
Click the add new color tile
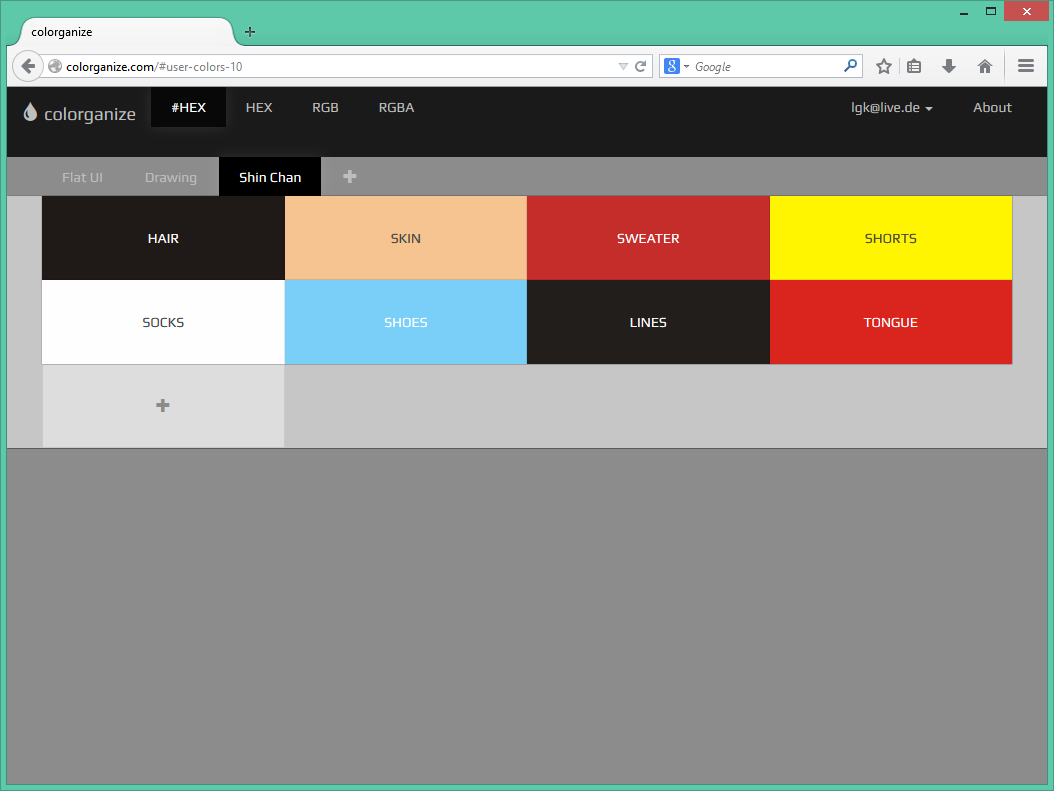click(x=162, y=406)
